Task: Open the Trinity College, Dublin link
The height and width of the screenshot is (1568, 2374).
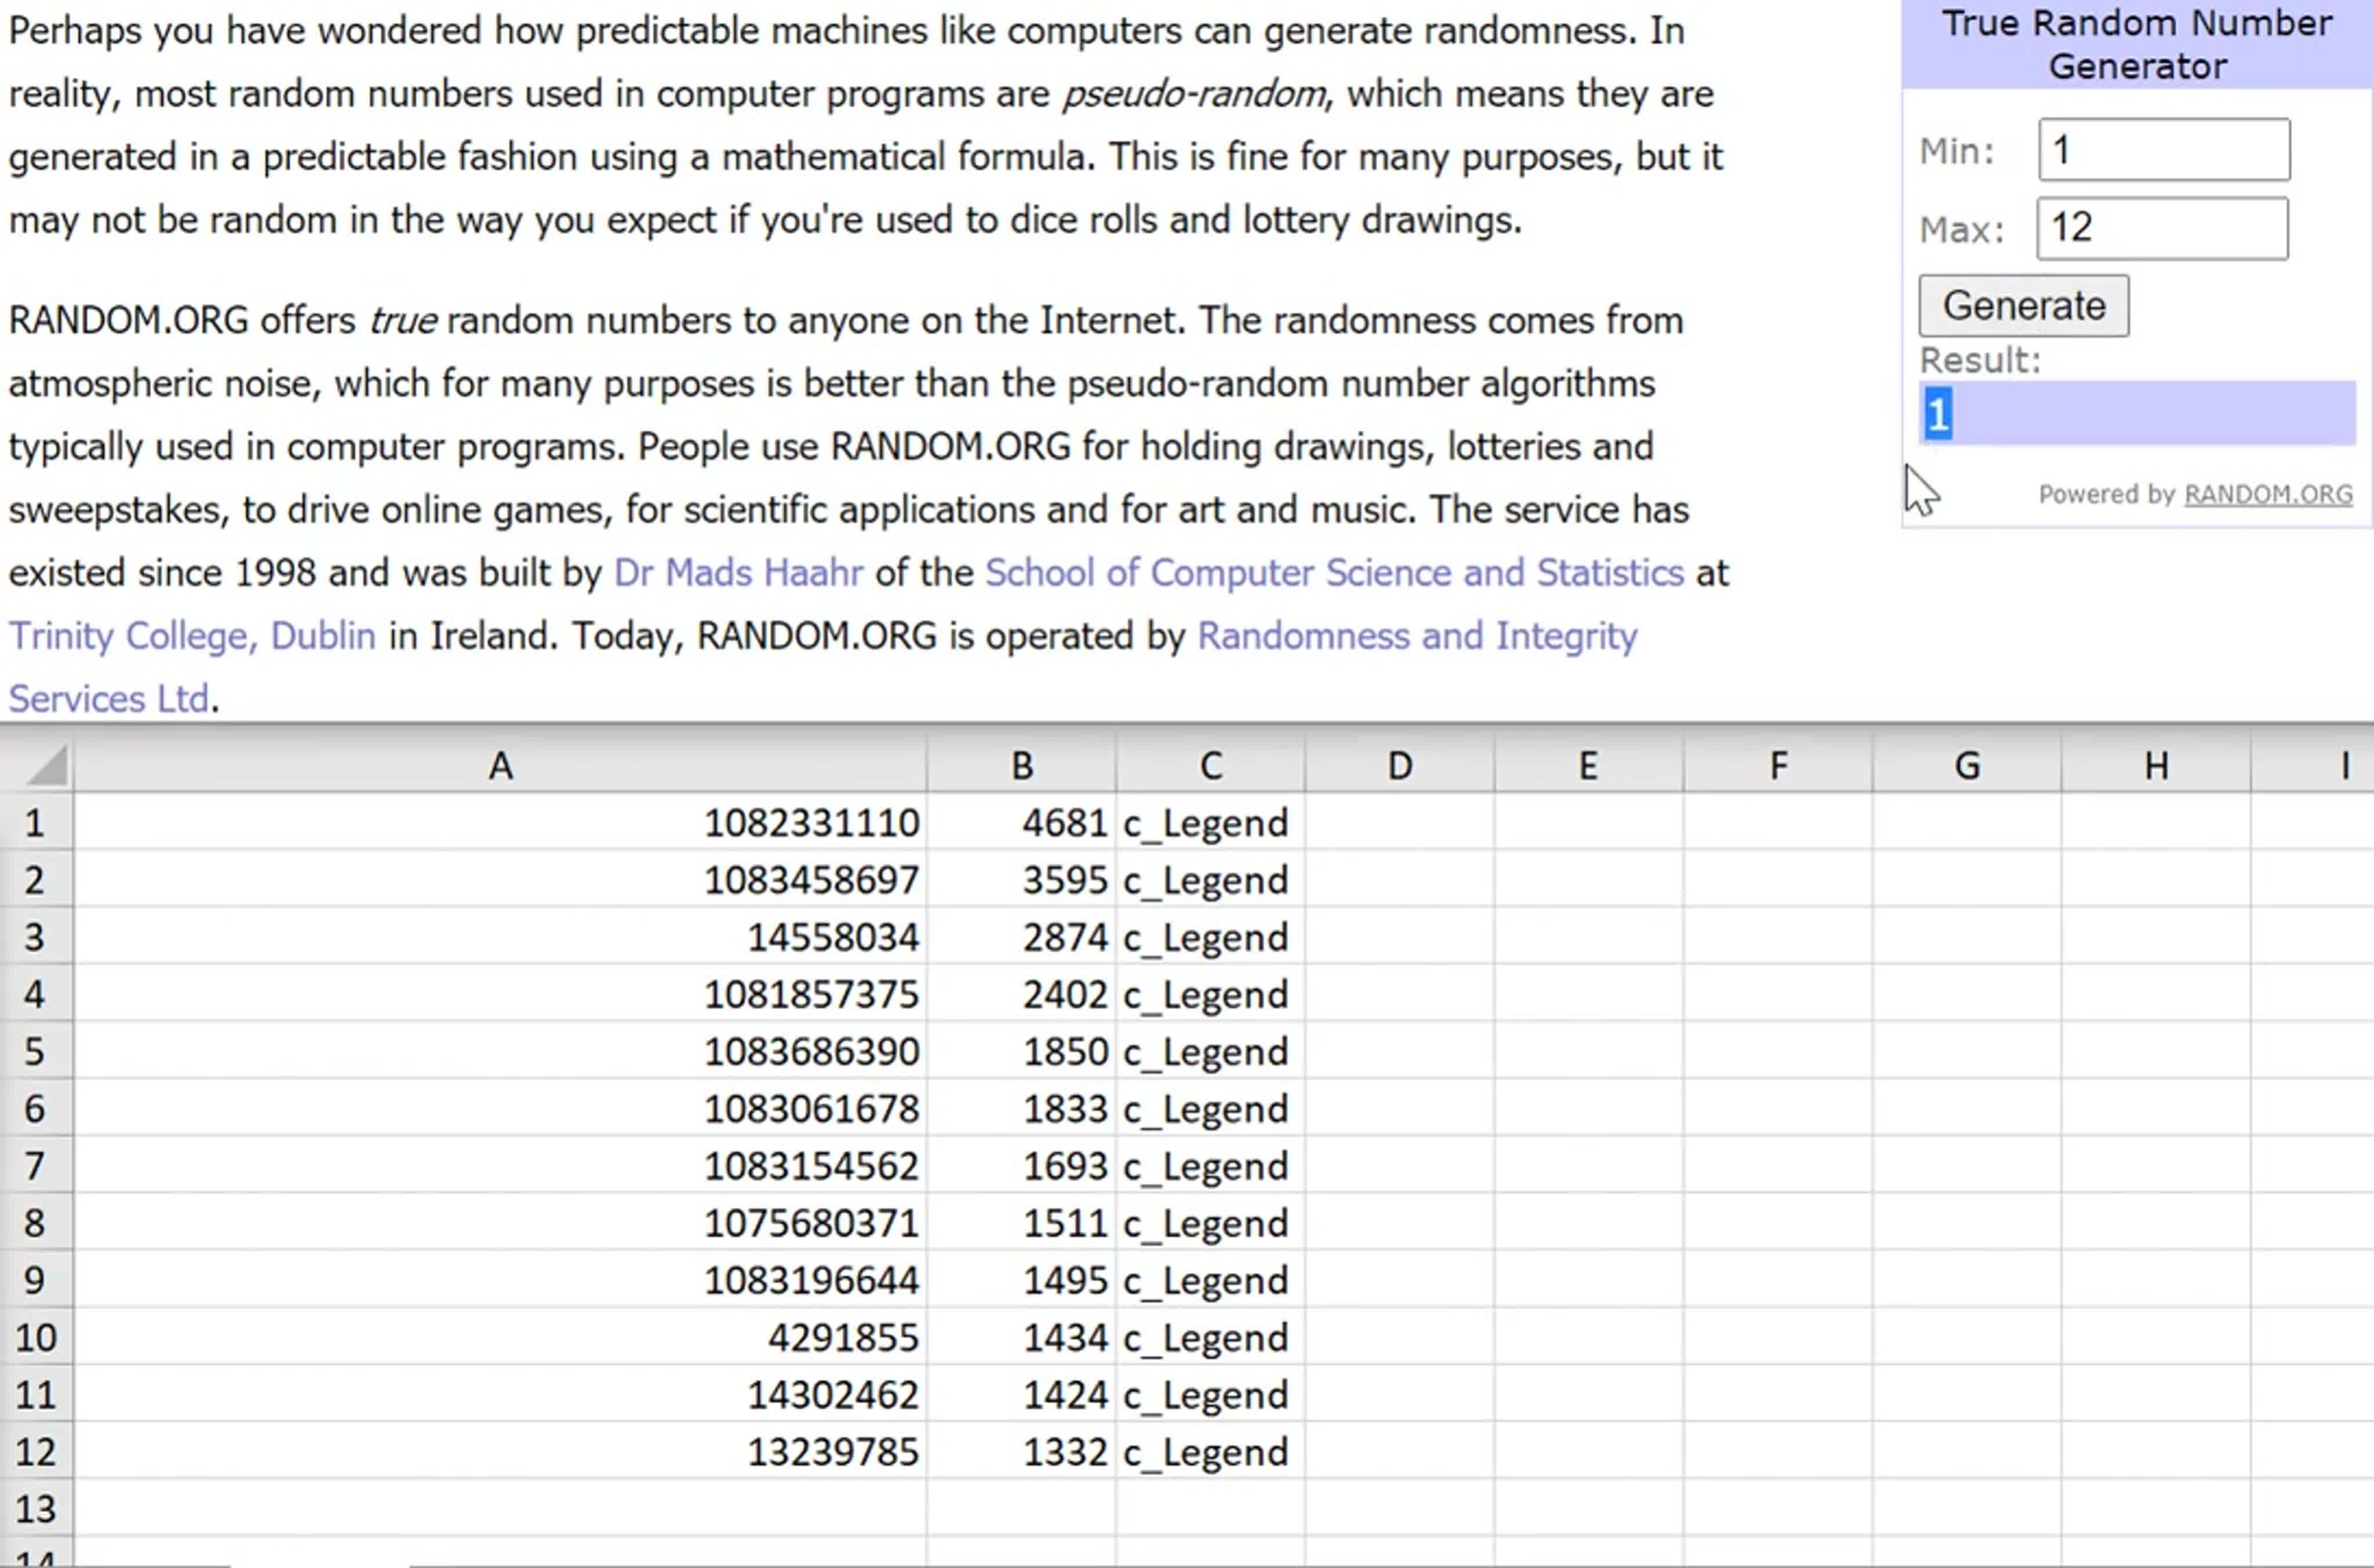Action: pos(193,636)
